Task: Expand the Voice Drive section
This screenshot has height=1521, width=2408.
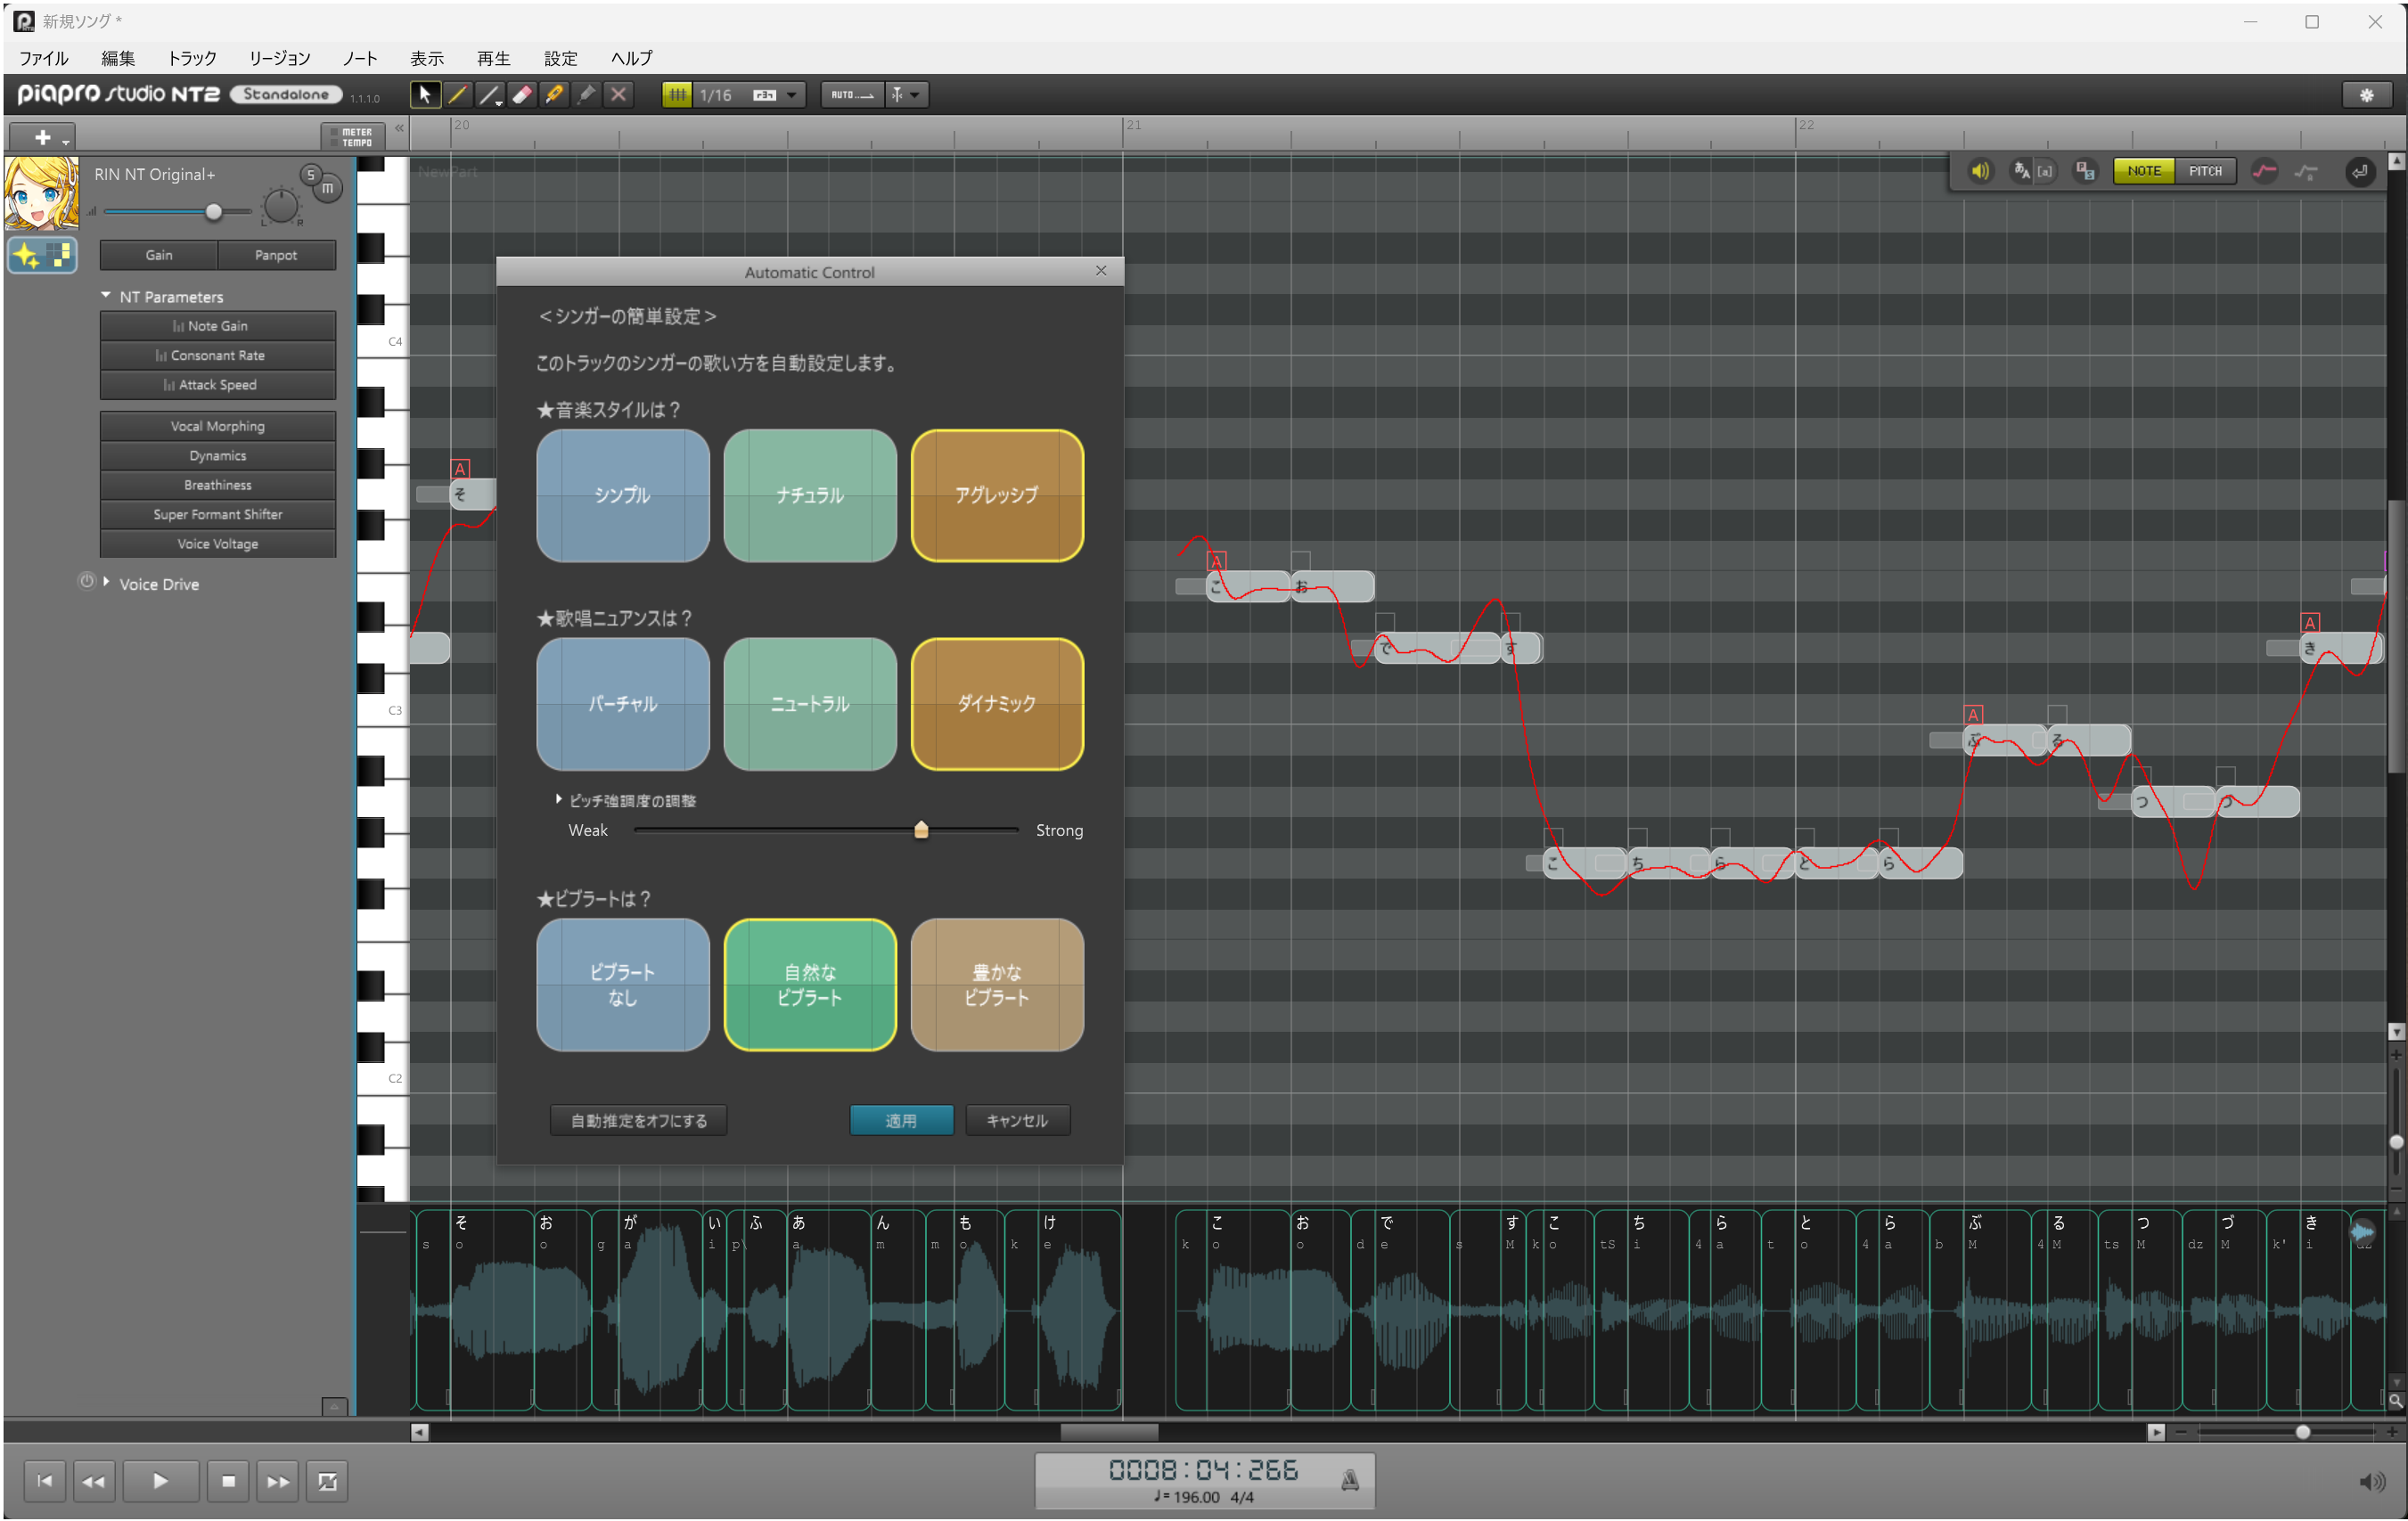Action: pyautogui.click(x=106, y=583)
